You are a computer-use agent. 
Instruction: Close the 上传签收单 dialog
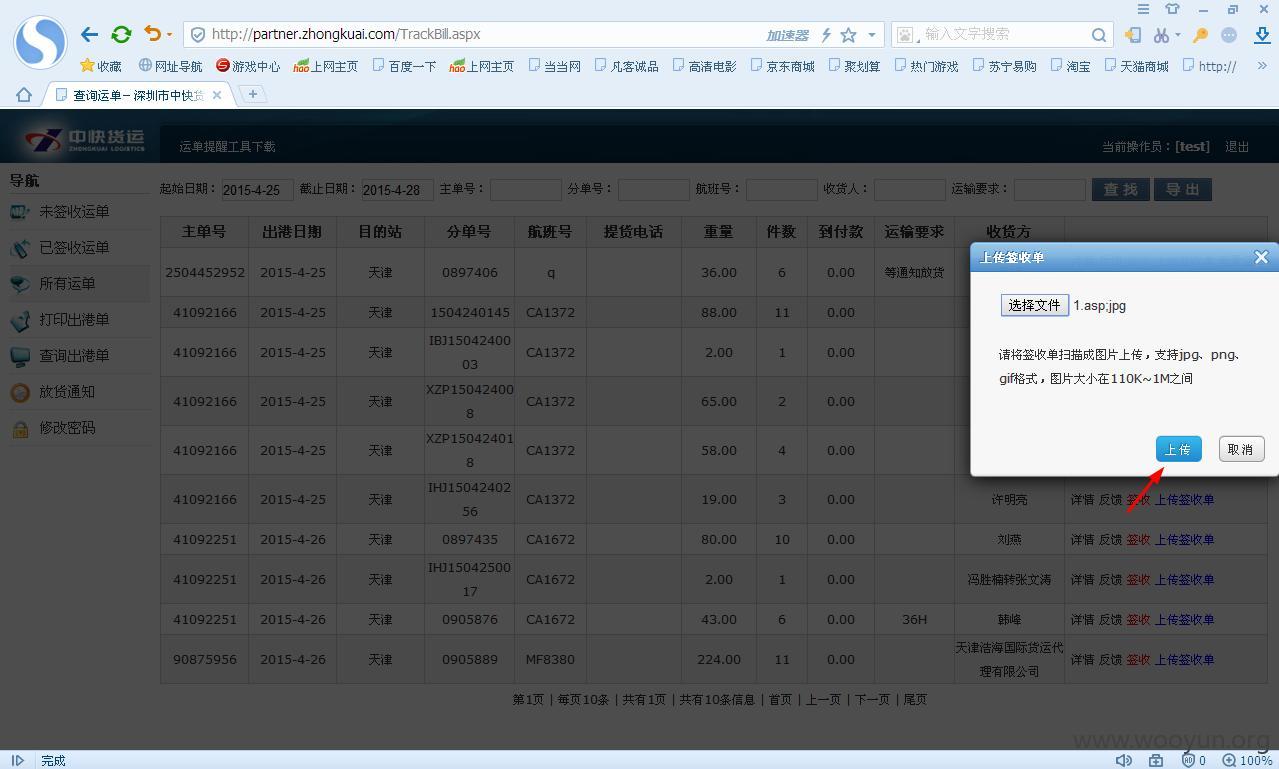(1261, 257)
